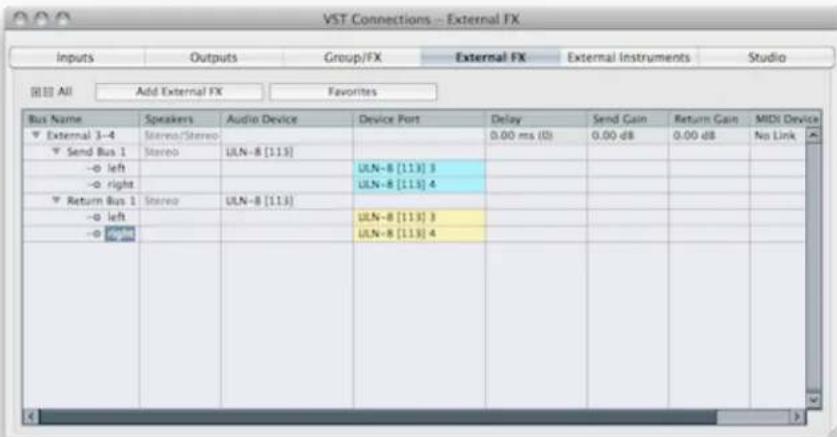The width and height of the screenshot is (837, 437).
Task: Click the Audio Device column header
Action: tap(287, 119)
